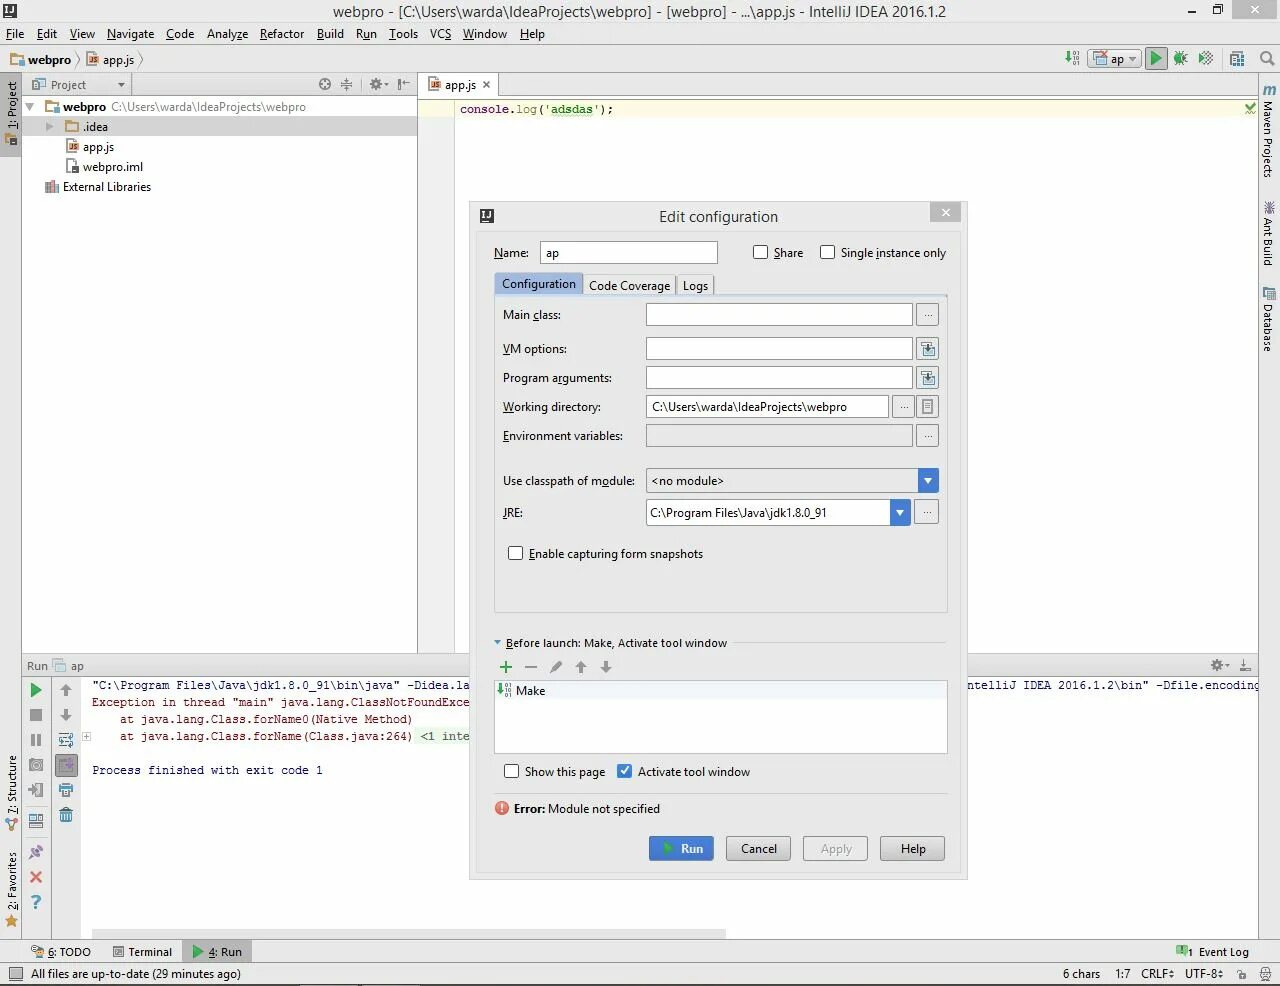Switch to the Logs tab
The width and height of the screenshot is (1280, 986).
(x=695, y=286)
